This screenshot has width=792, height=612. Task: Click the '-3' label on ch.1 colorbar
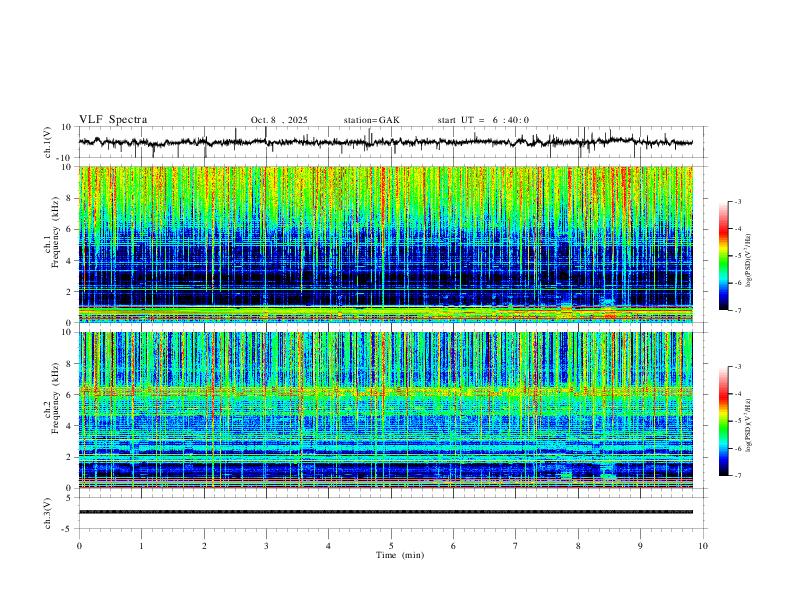point(738,202)
